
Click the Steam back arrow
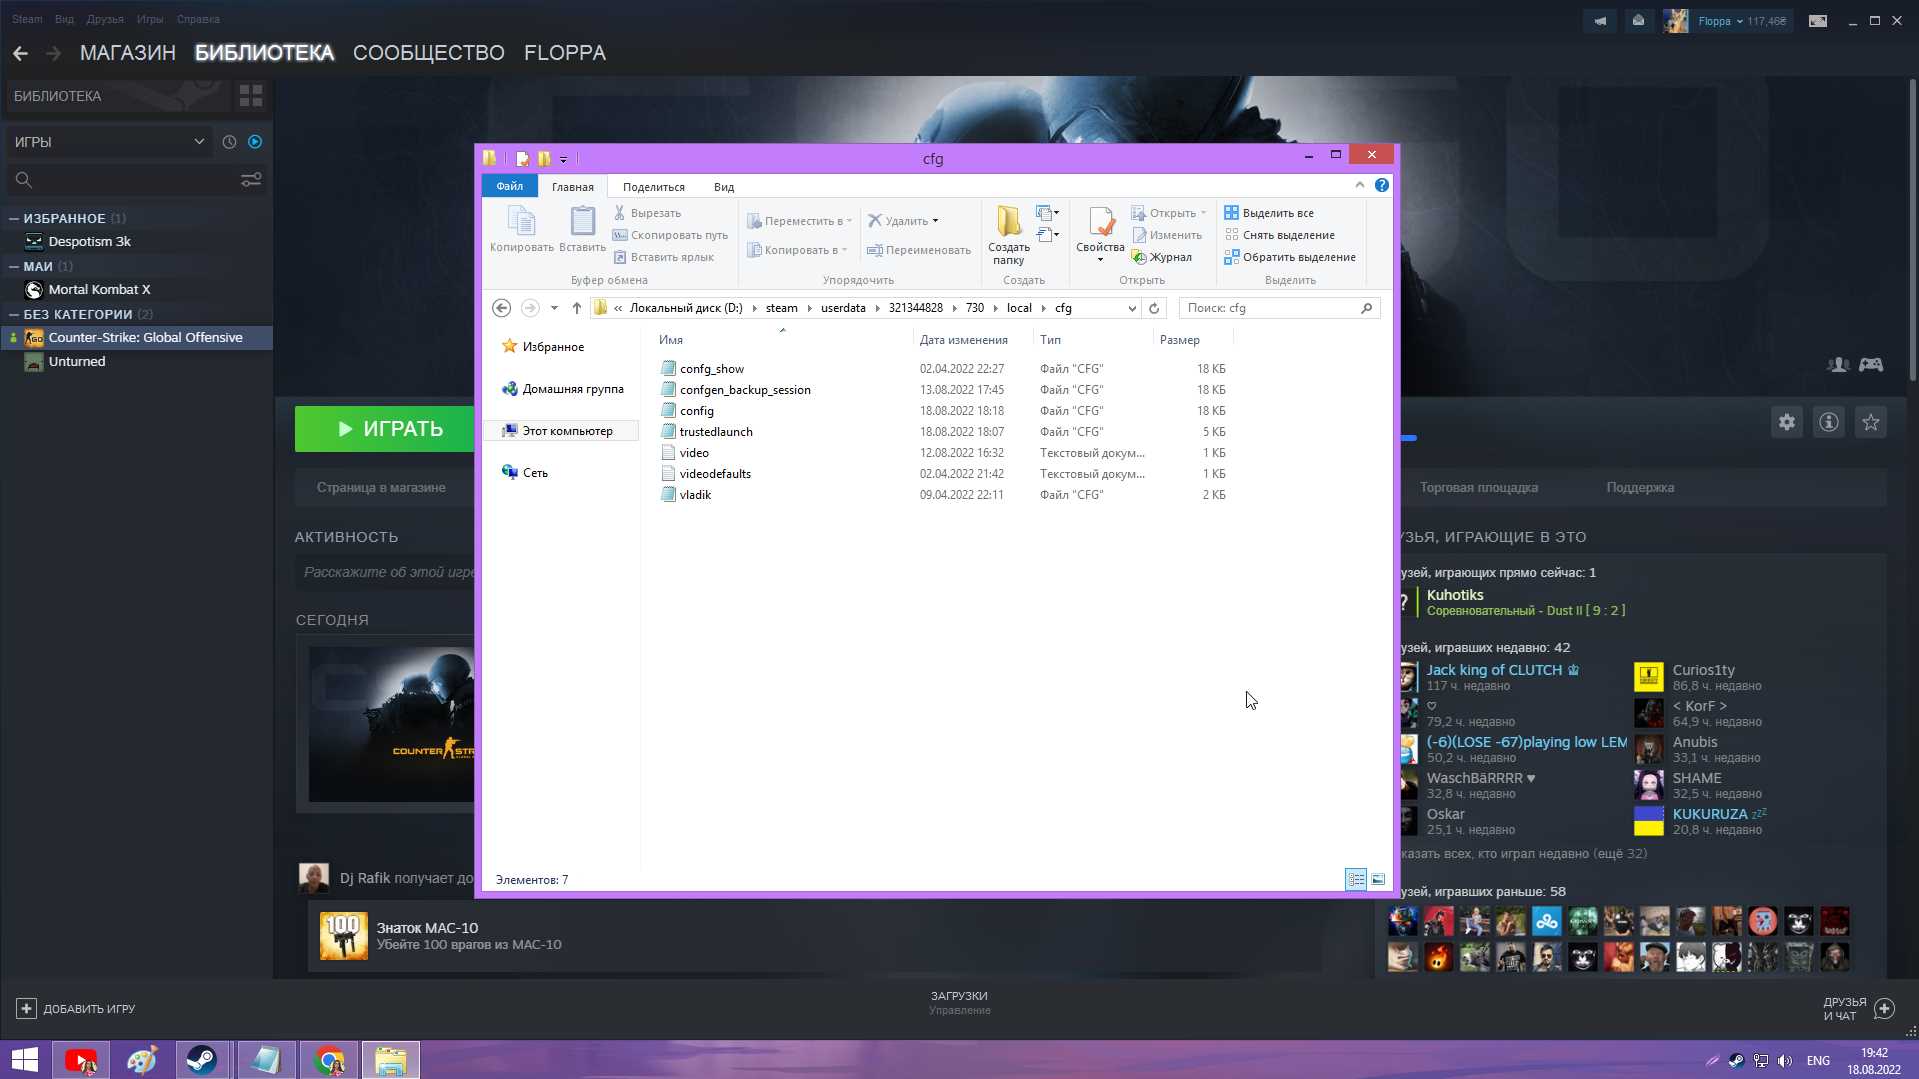pyautogui.click(x=21, y=53)
